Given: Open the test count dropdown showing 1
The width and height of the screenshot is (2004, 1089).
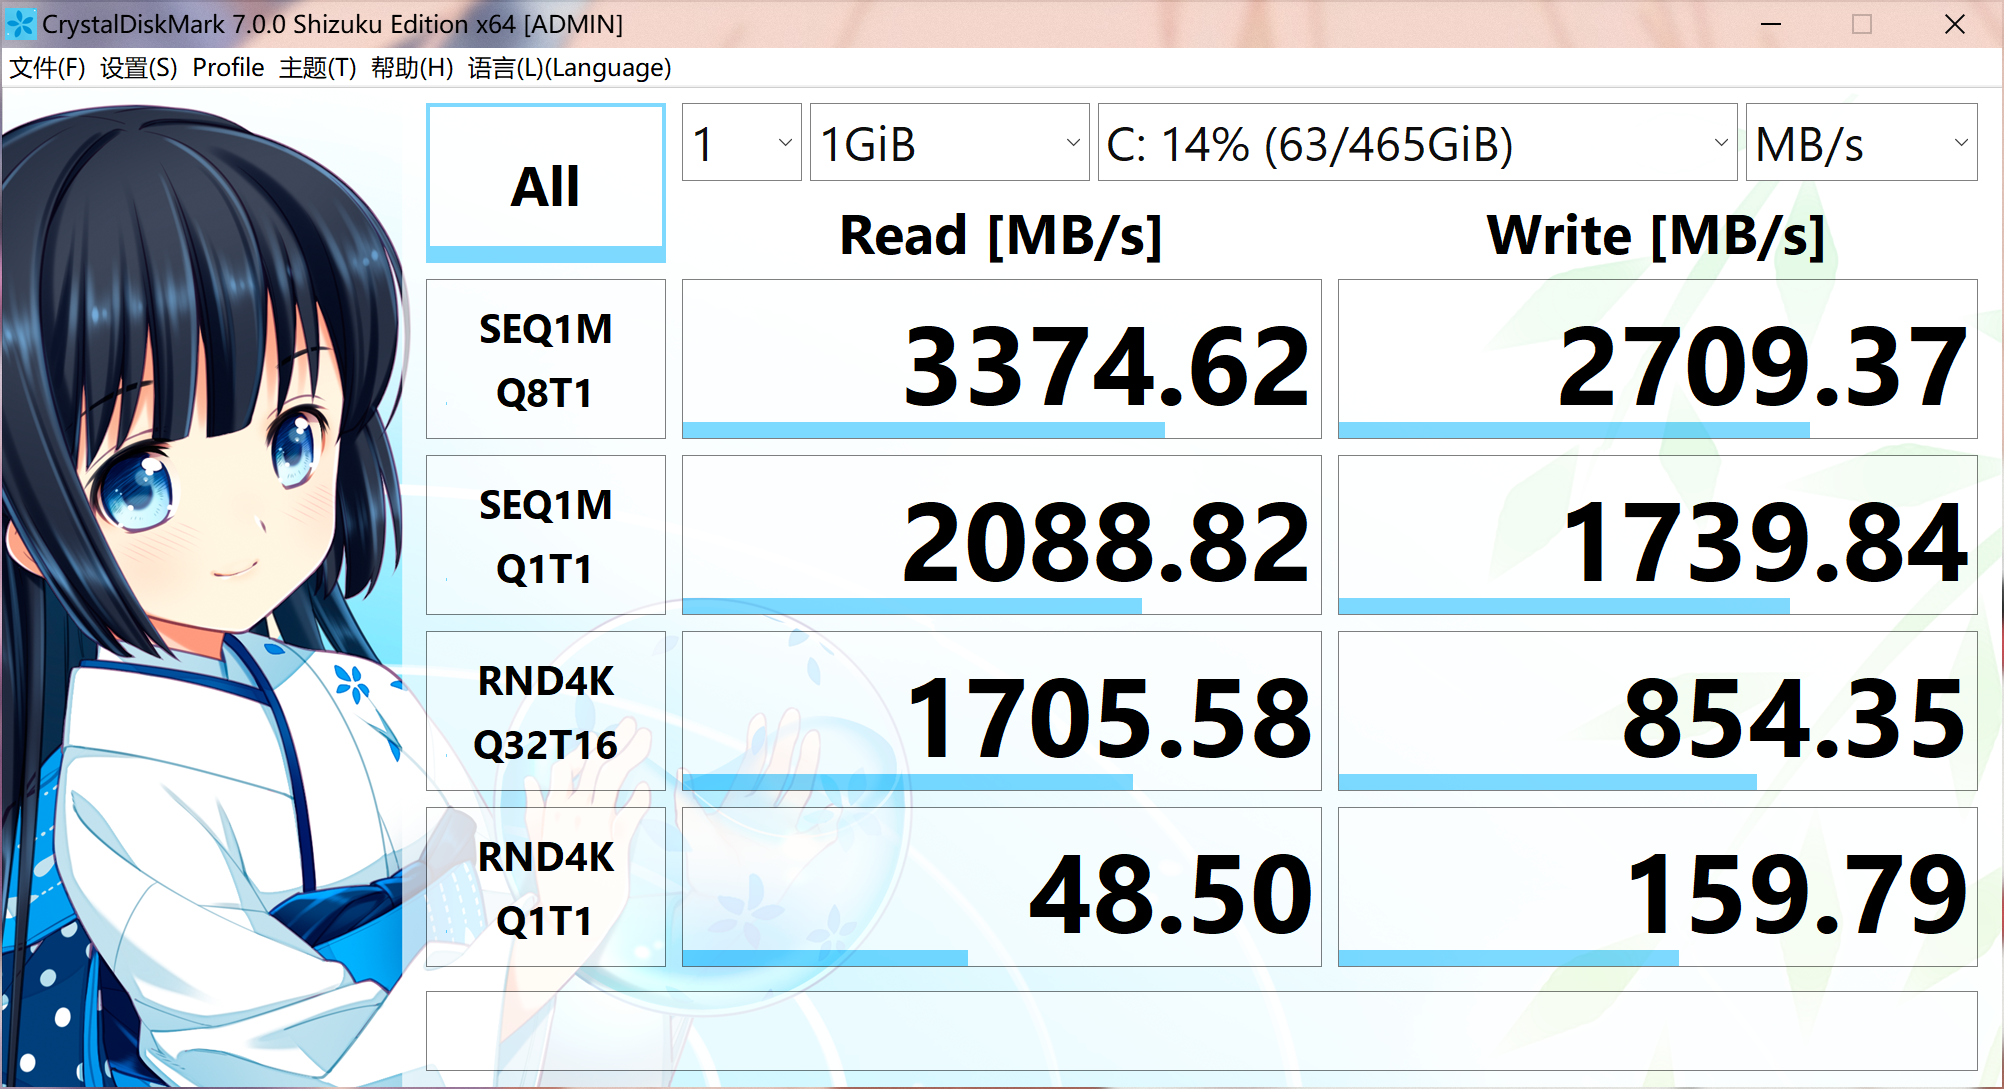Looking at the screenshot, I should [x=741, y=143].
